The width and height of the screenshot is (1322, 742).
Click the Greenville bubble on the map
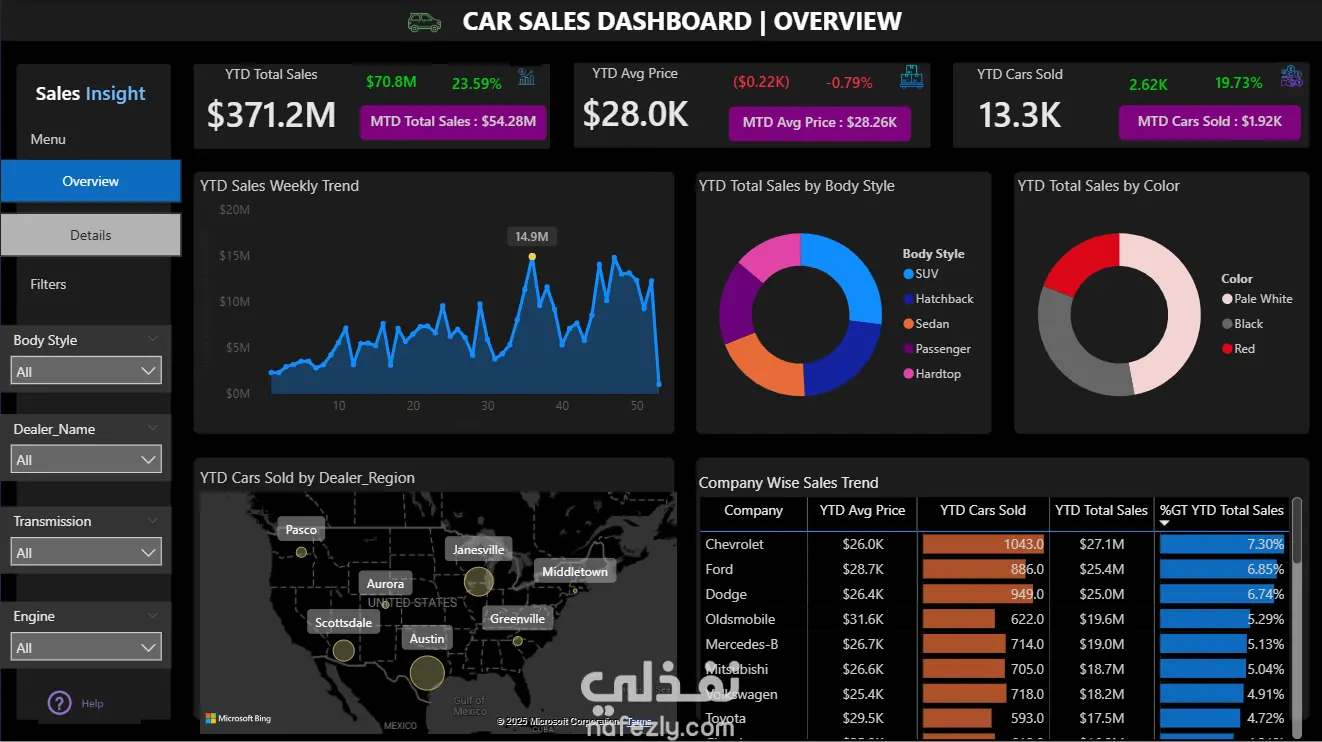tap(517, 641)
